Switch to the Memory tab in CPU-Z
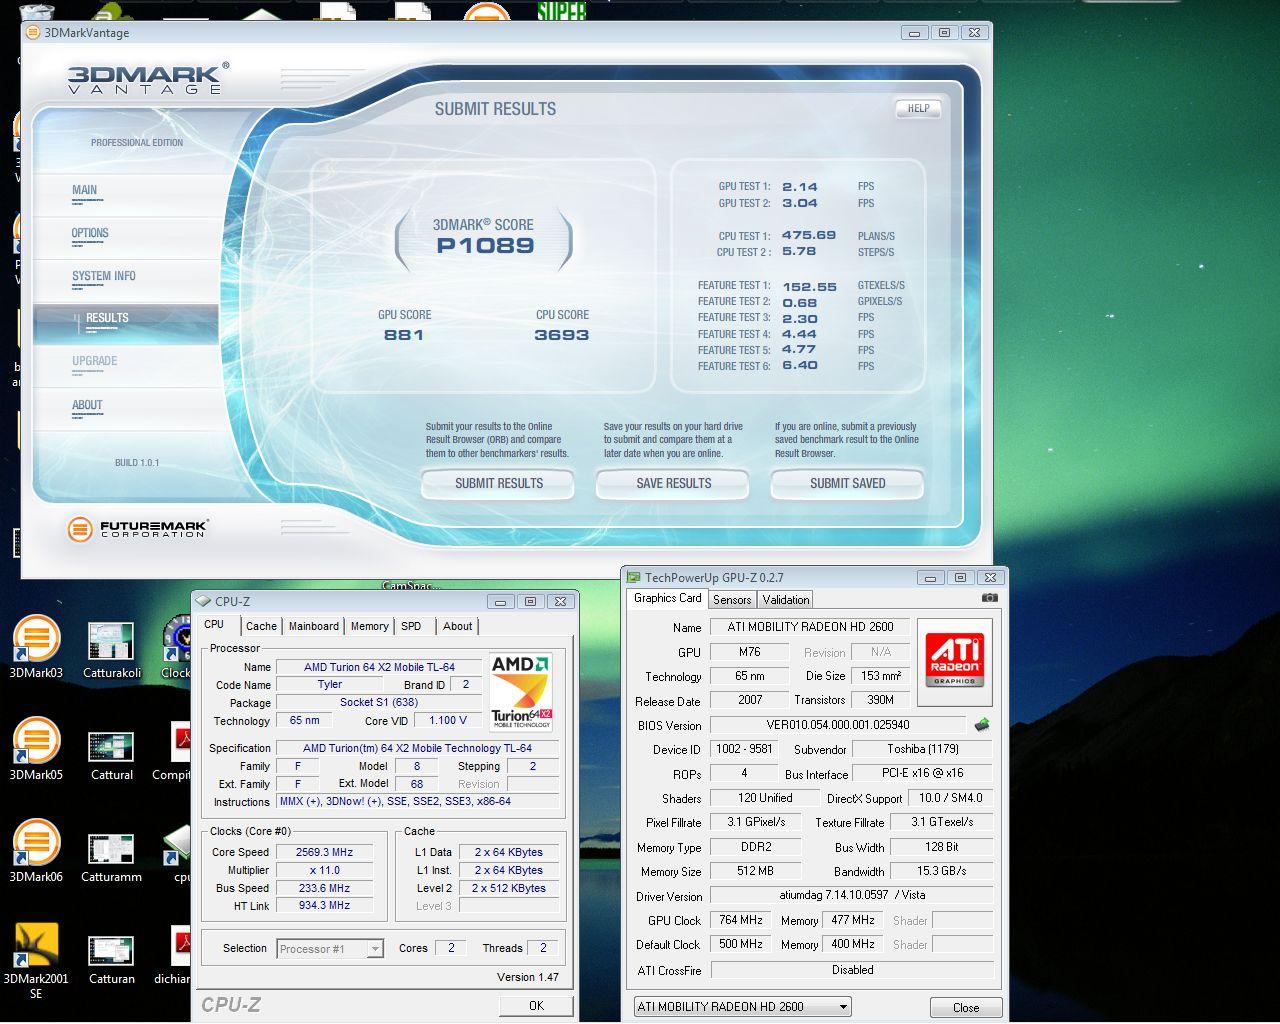The width and height of the screenshot is (1280, 1024). pyautogui.click(x=369, y=626)
